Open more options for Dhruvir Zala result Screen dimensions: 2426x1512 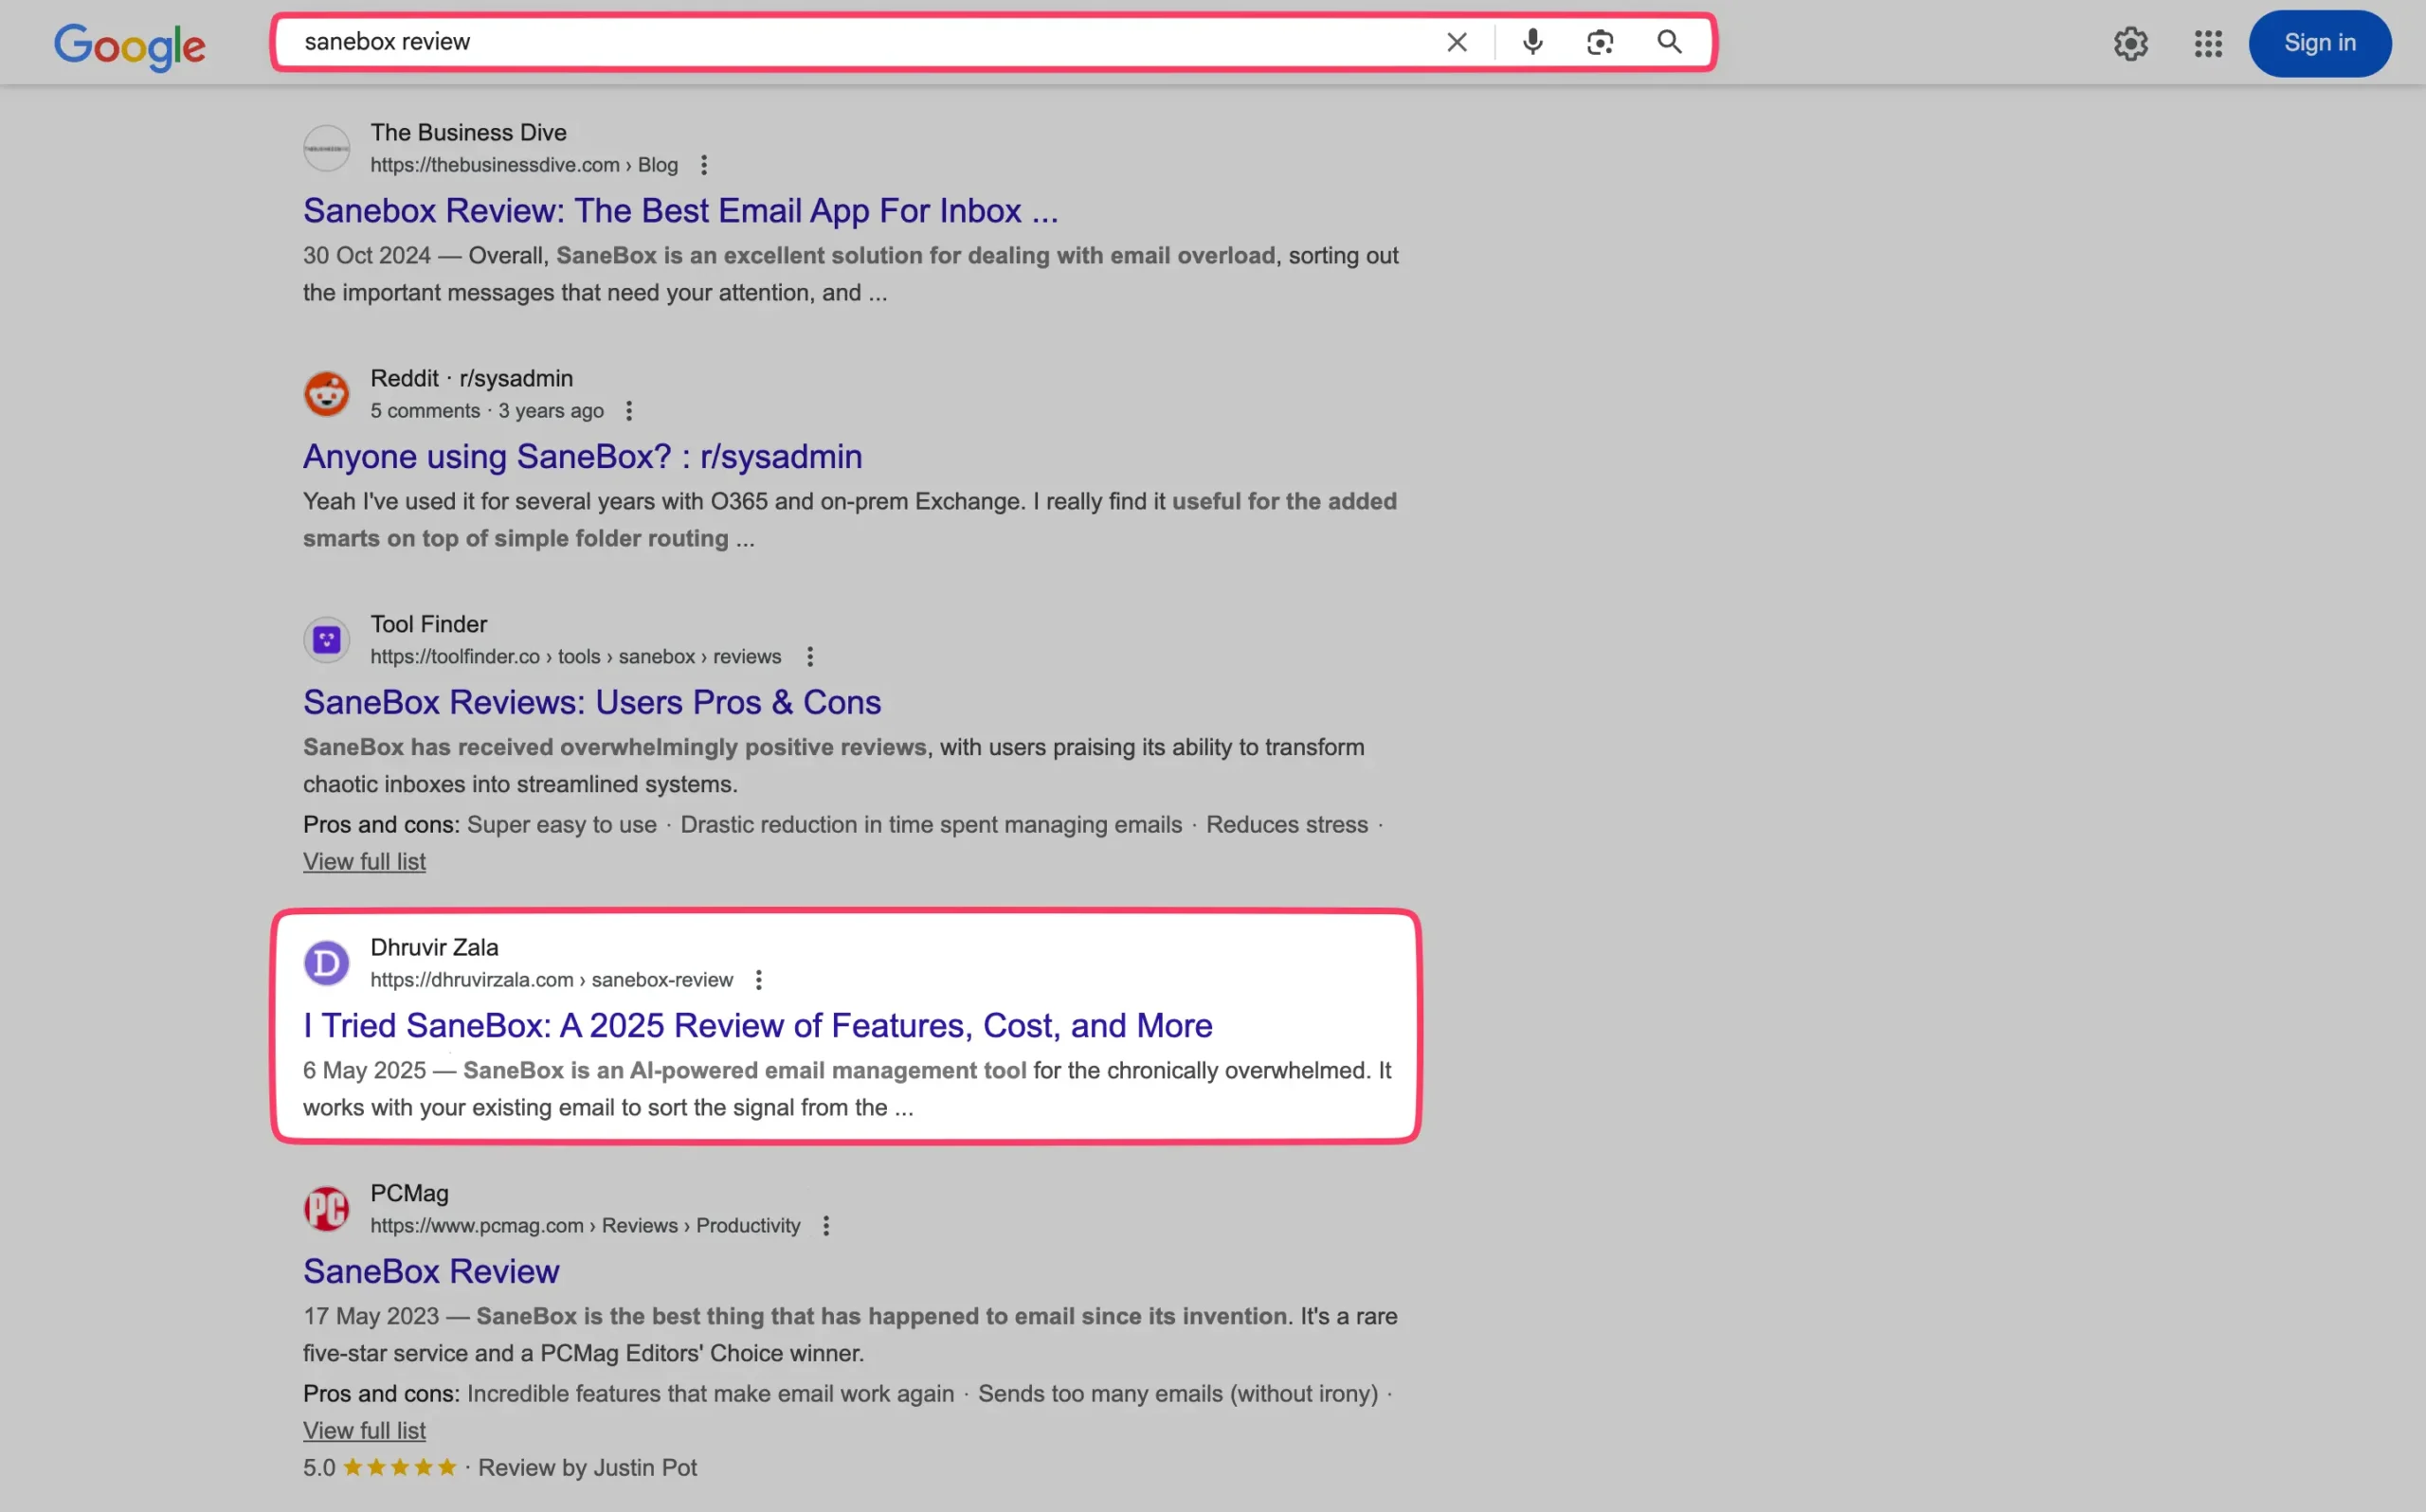point(759,980)
